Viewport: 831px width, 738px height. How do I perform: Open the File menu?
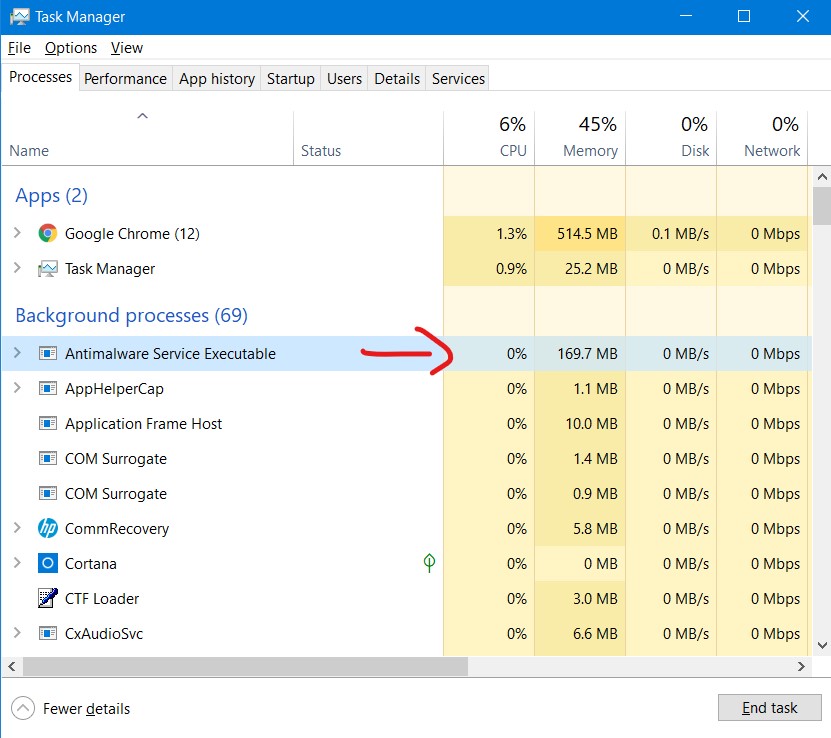click(19, 48)
